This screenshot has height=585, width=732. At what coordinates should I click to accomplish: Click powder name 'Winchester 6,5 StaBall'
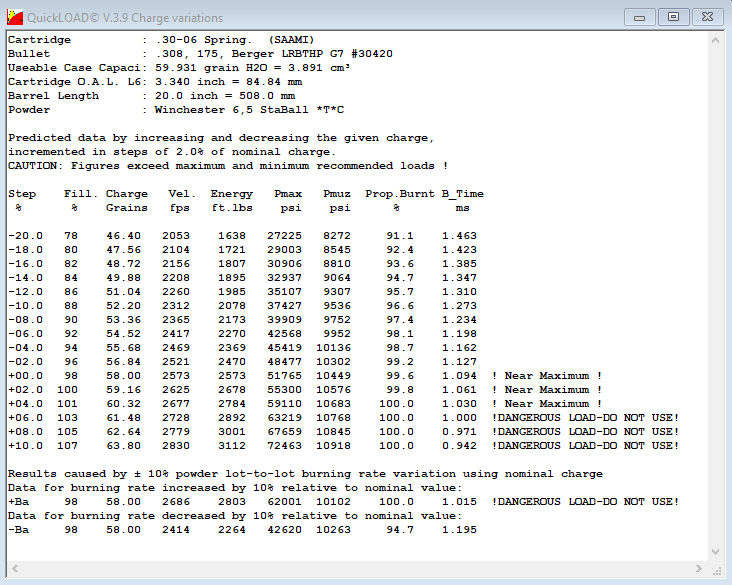(x=232, y=110)
